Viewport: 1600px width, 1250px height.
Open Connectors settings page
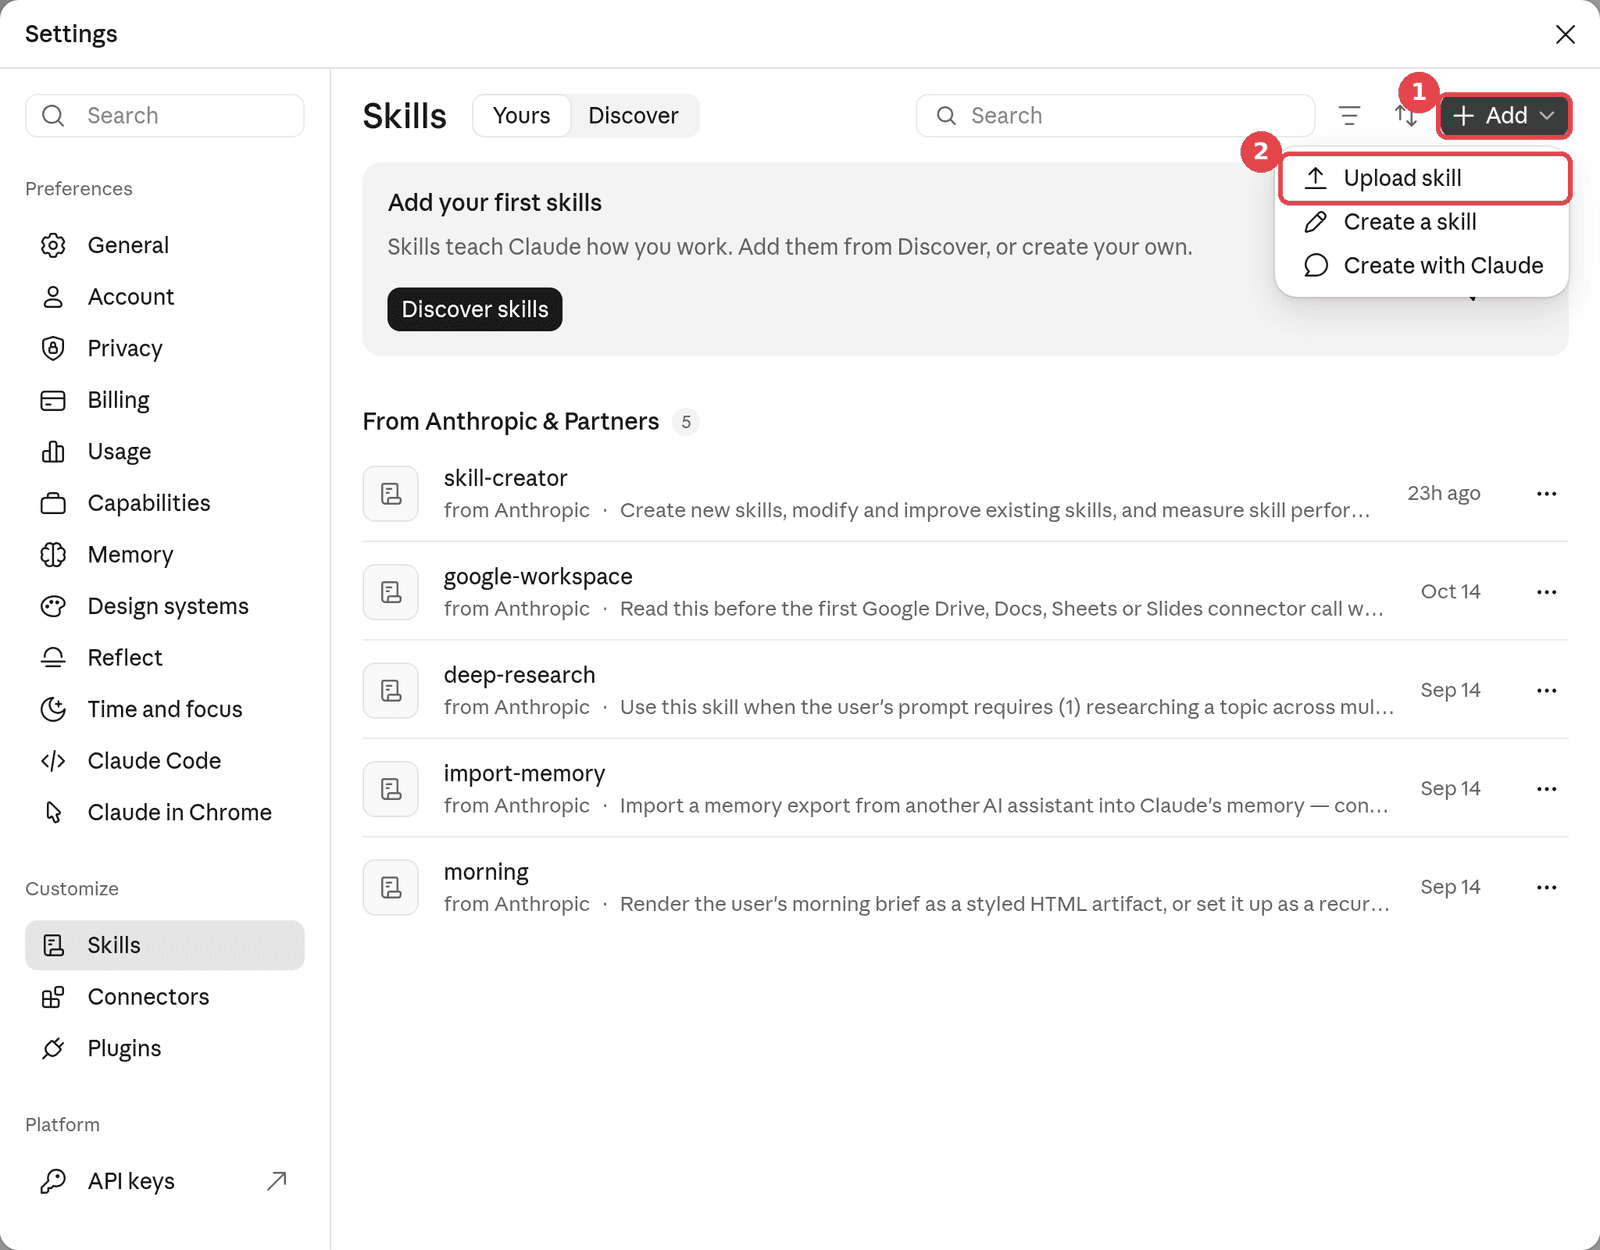[x=165, y=997]
